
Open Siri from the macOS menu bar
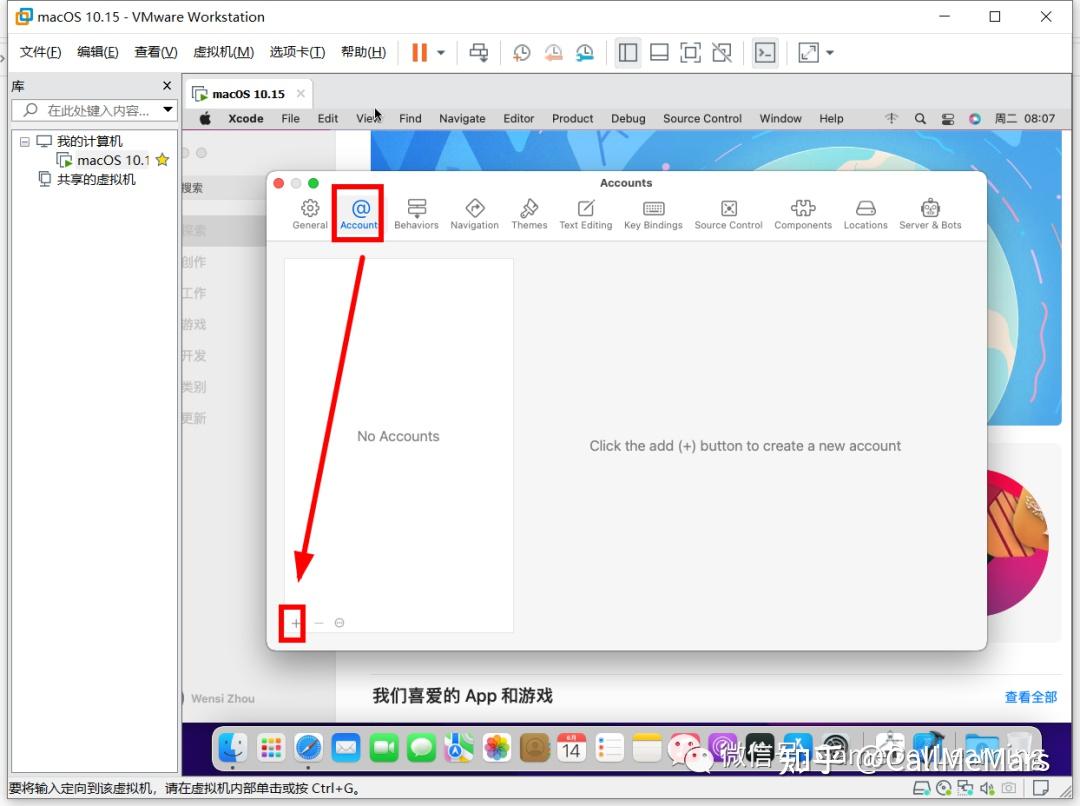click(x=975, y=118)
